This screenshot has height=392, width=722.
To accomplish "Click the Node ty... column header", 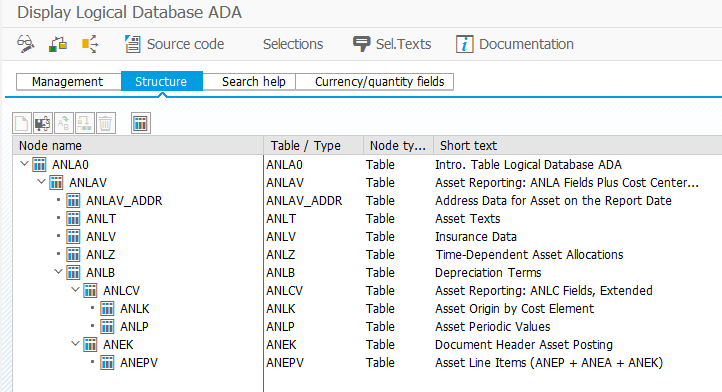I will (398, 146).
